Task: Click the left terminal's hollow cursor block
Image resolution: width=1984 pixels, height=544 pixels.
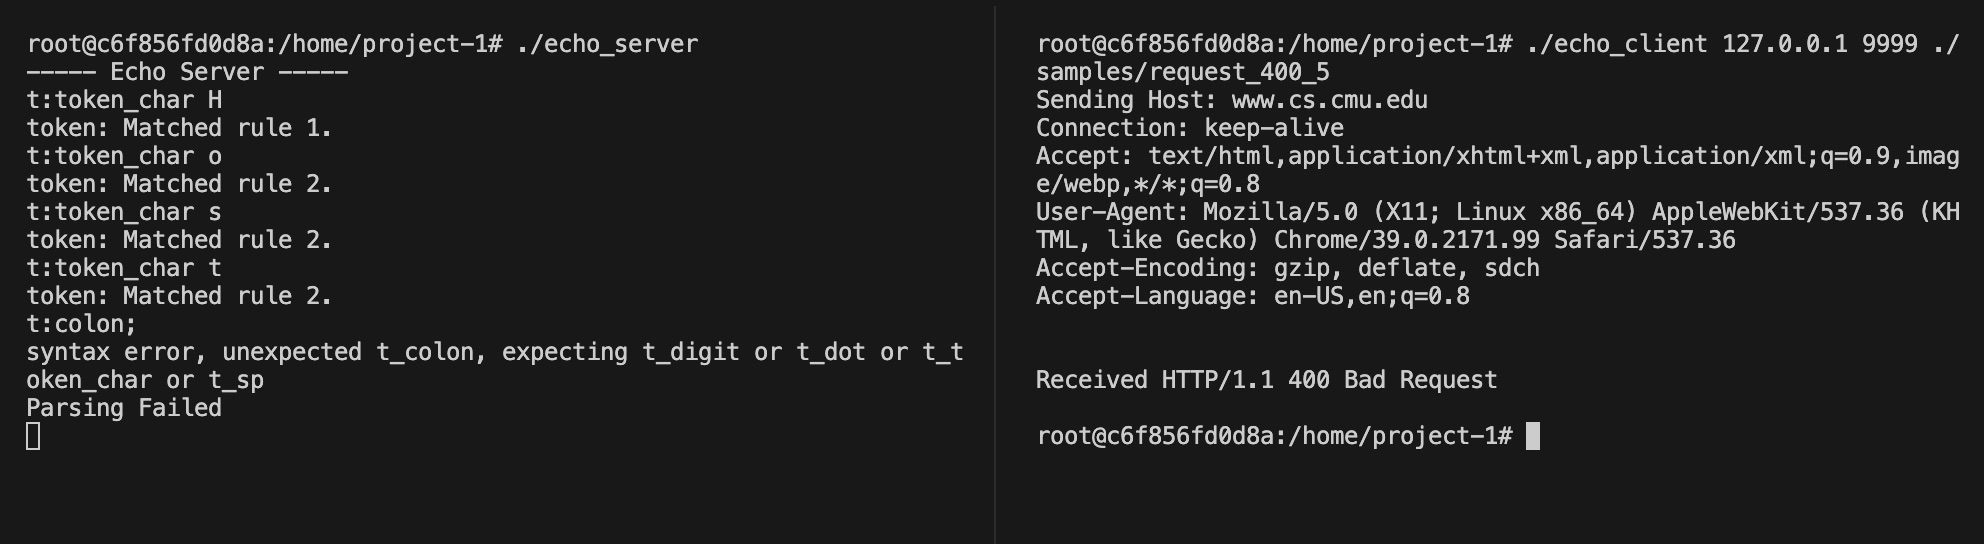Action: pyautogui.click(x=33, y=436)
